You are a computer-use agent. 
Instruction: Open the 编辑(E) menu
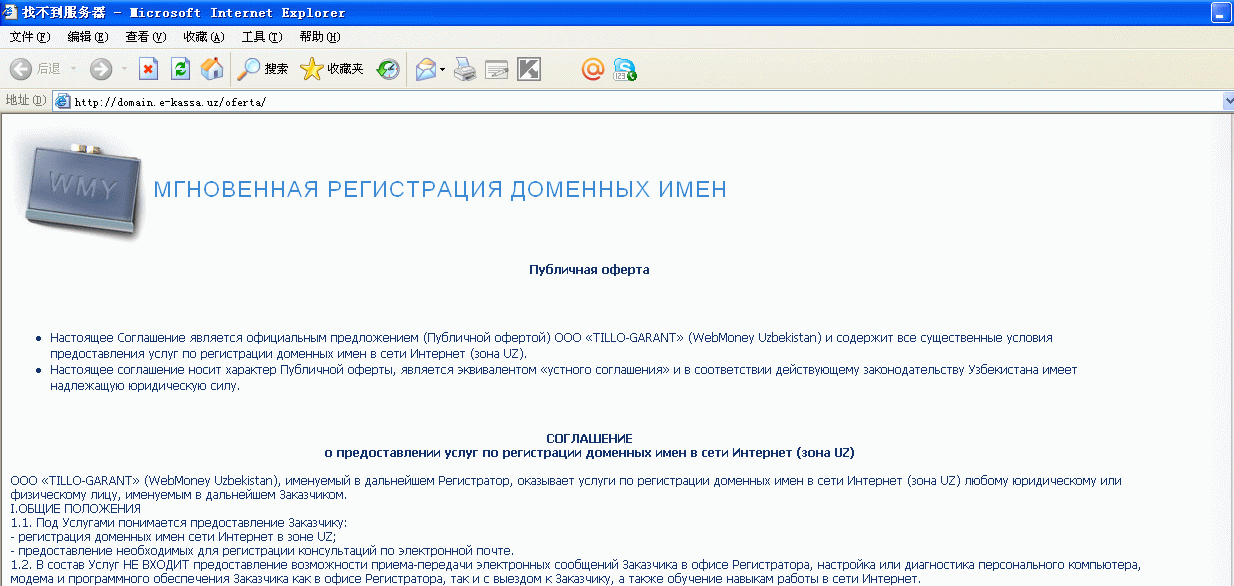coord(87,37)
